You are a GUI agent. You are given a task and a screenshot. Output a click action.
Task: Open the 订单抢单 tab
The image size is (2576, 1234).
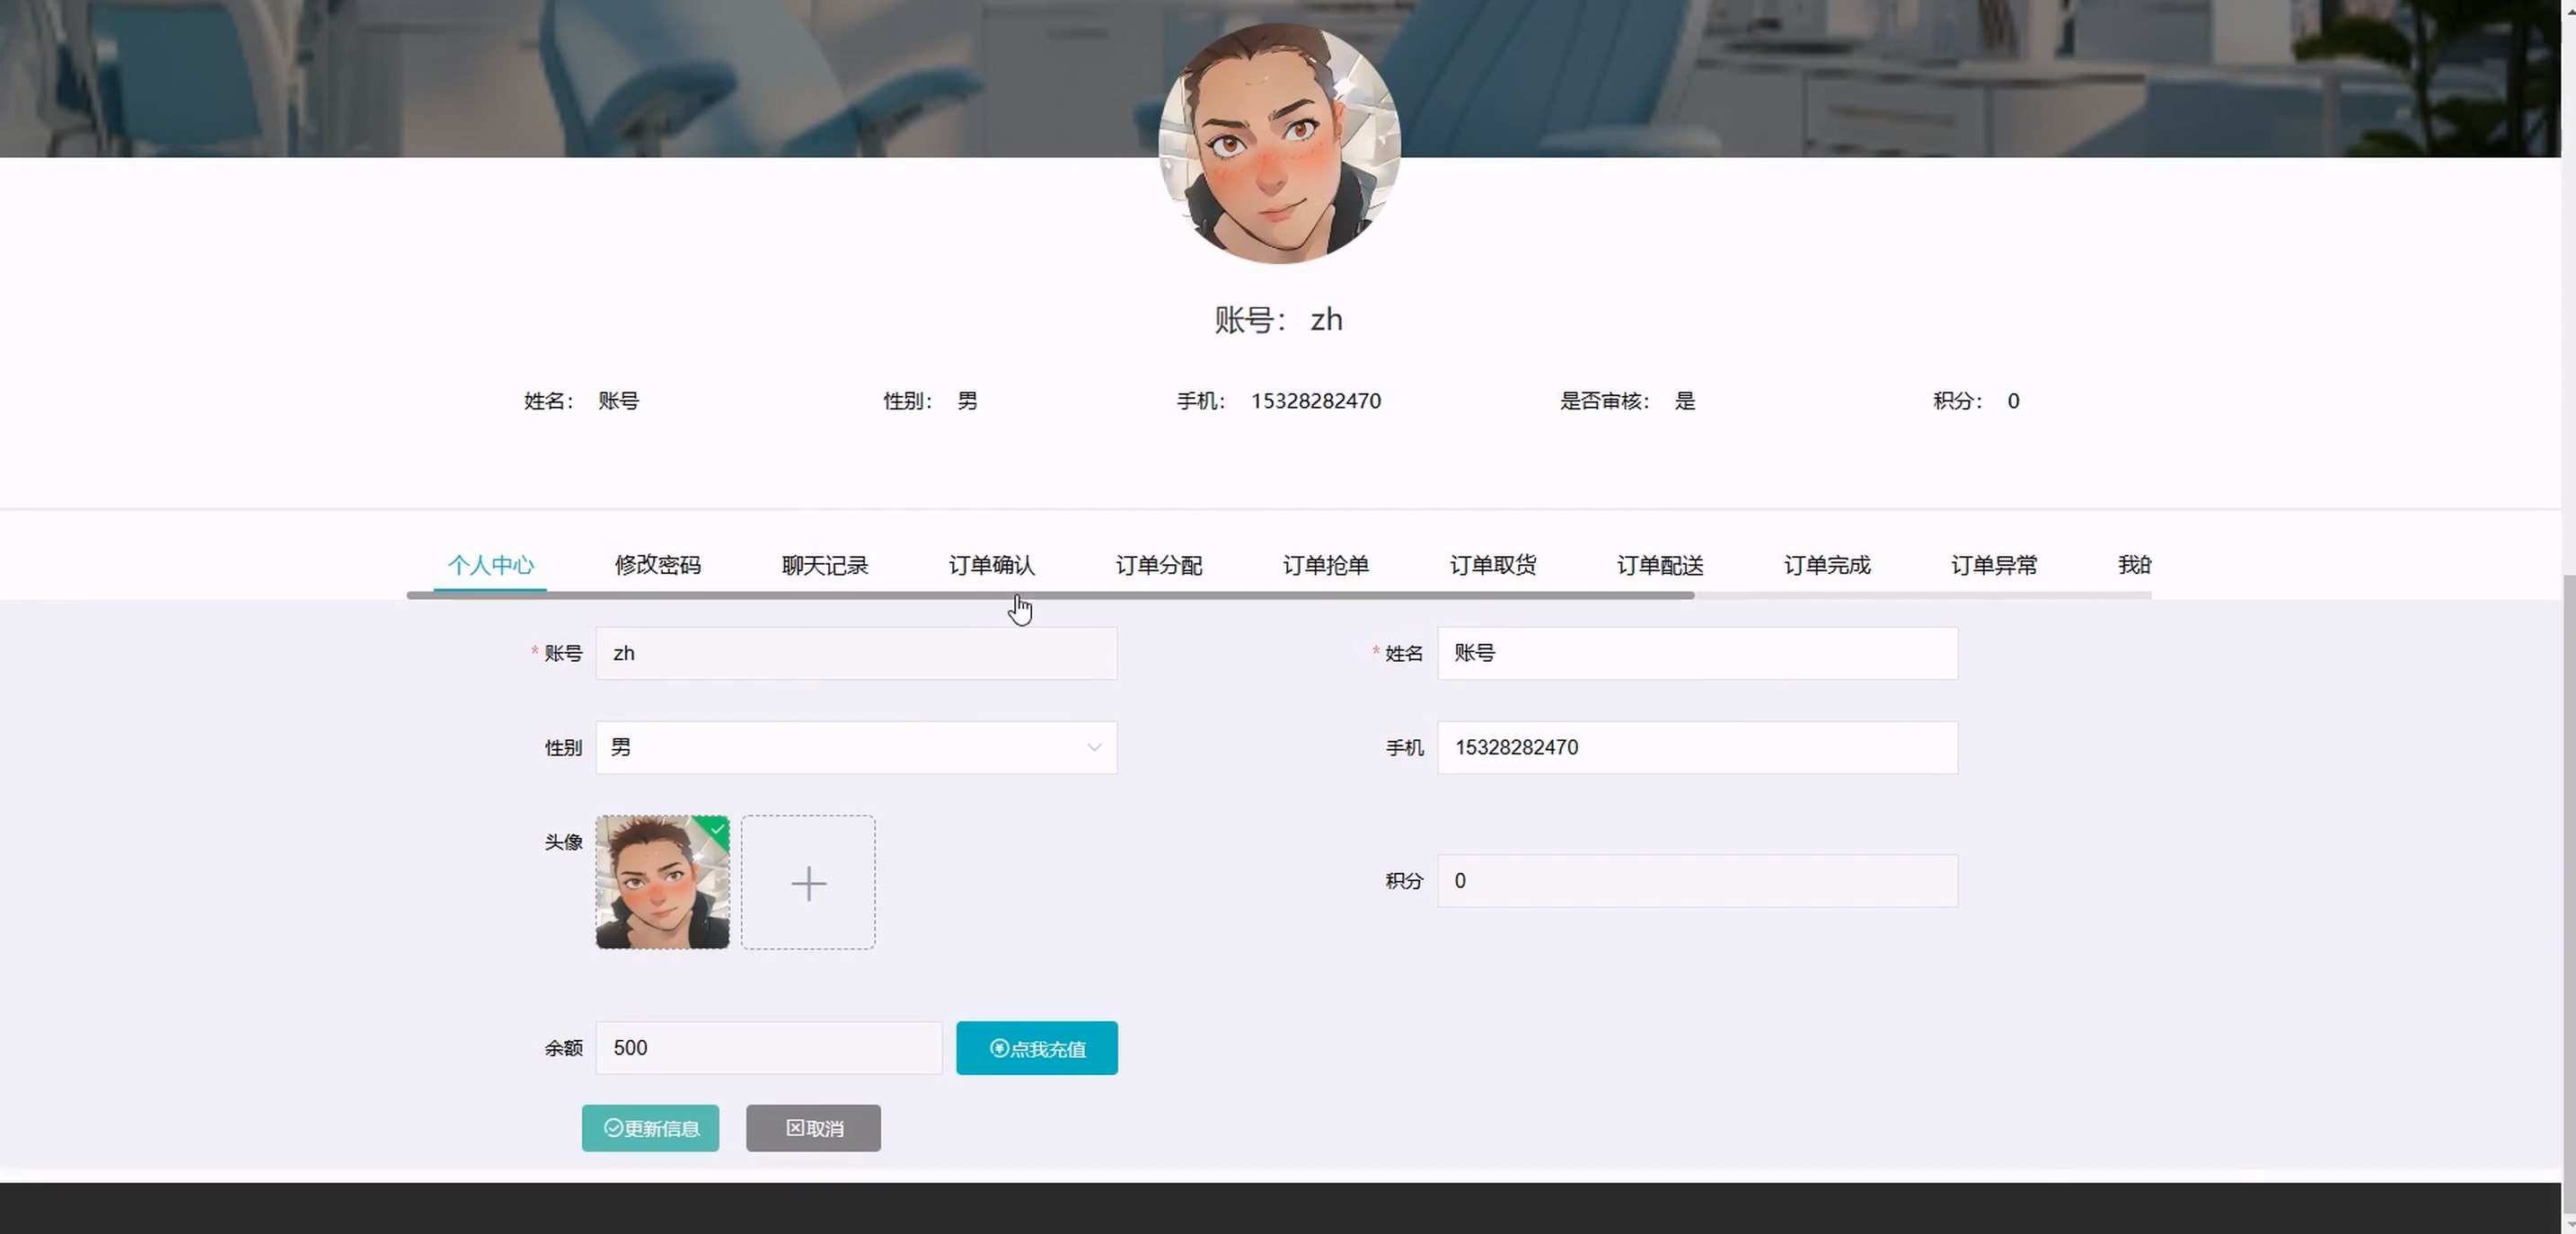(x=1325, y=565)
